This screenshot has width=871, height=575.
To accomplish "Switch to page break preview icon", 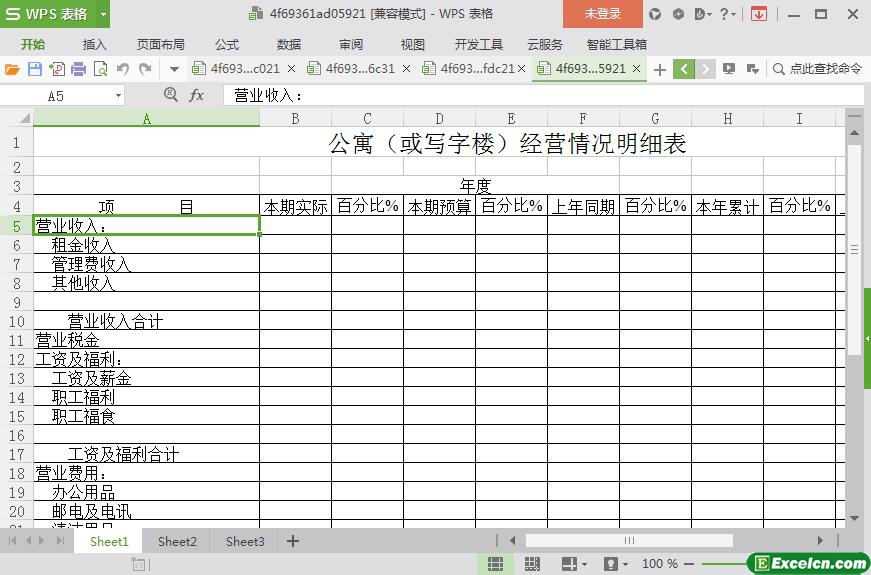I will point(532,564).
